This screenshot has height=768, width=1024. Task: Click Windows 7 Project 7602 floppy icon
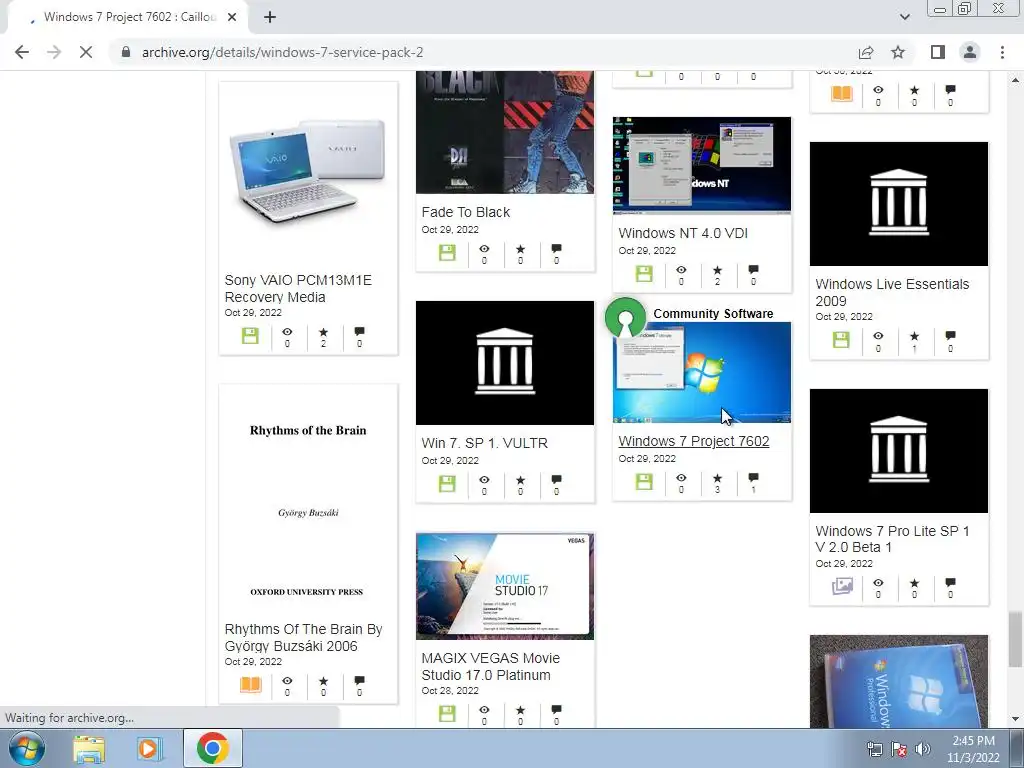(644, 481)
